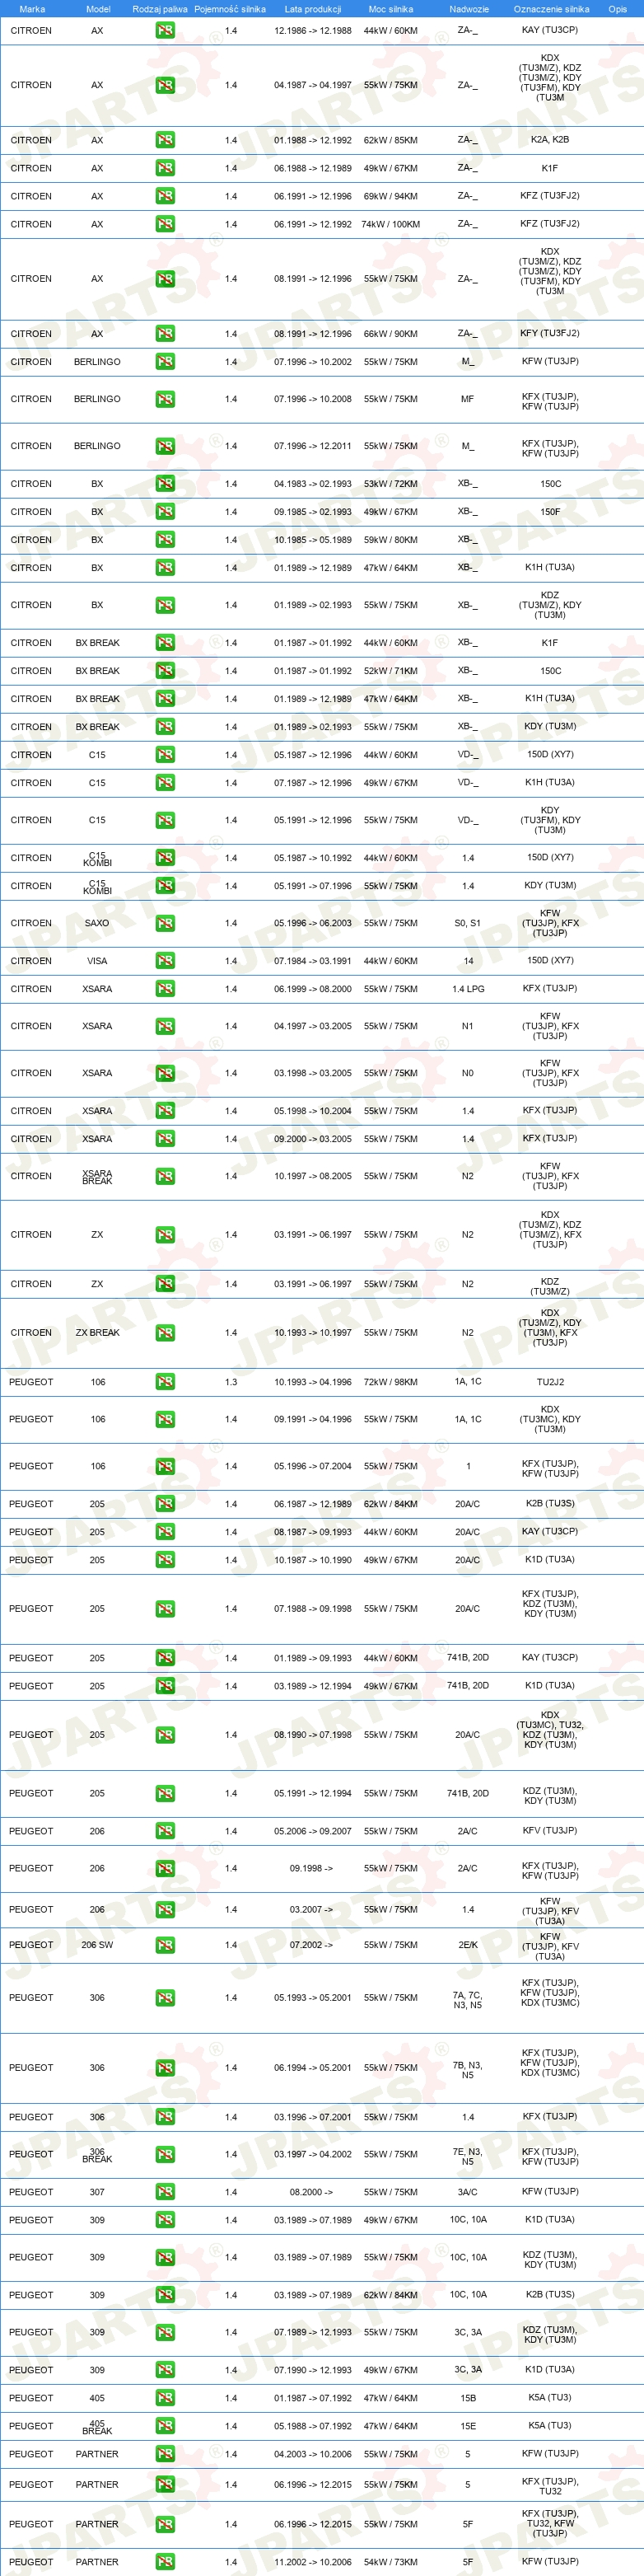Viewport: 644px width, 2576px height.
Task: Click the 3A/C body cell
Action: click(x=468, y=2192)
